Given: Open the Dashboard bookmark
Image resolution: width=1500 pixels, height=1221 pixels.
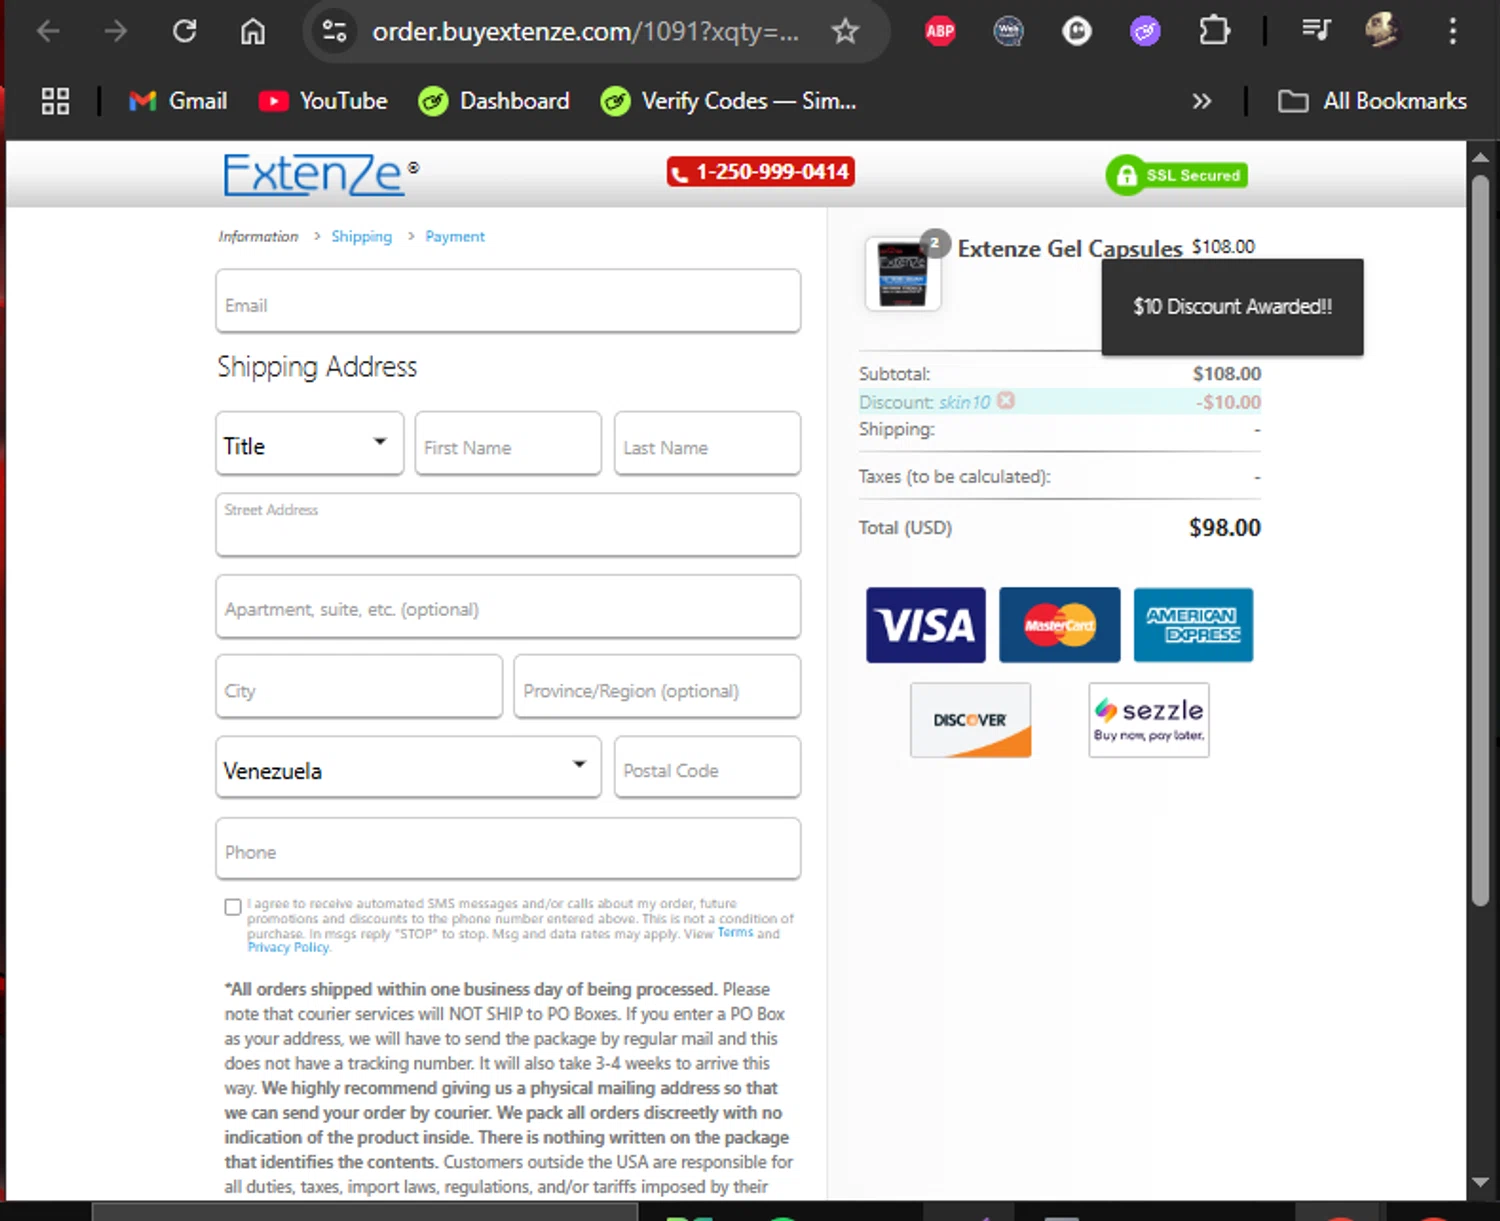Looking at the screenshot, I should click(x=494, y=101).
